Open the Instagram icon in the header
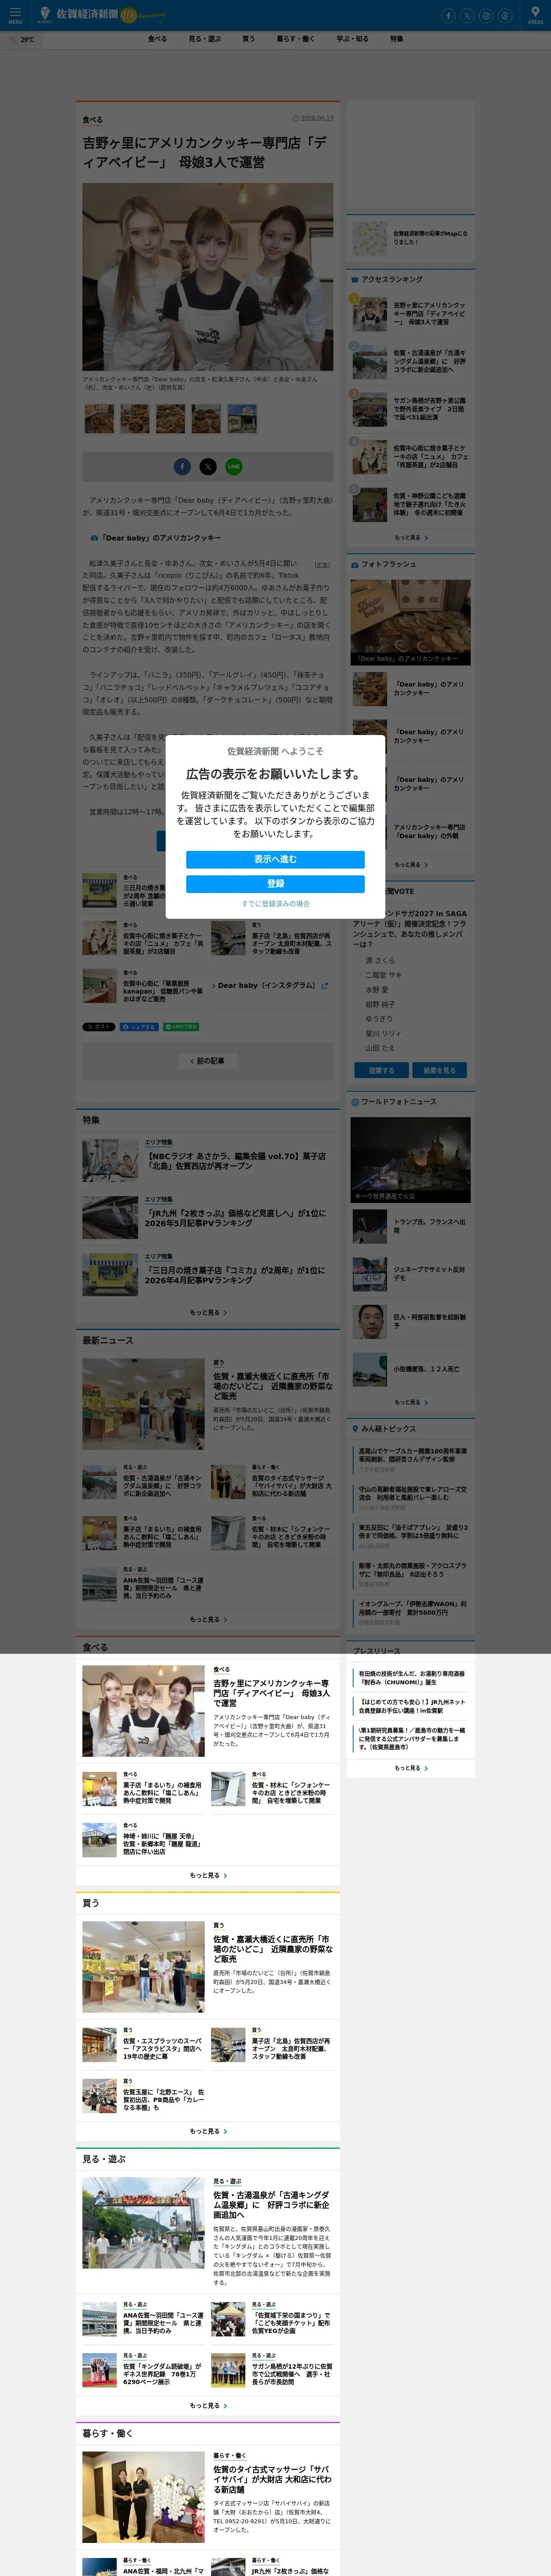Viewport: 551px width, 2576px height. point(486,16)
